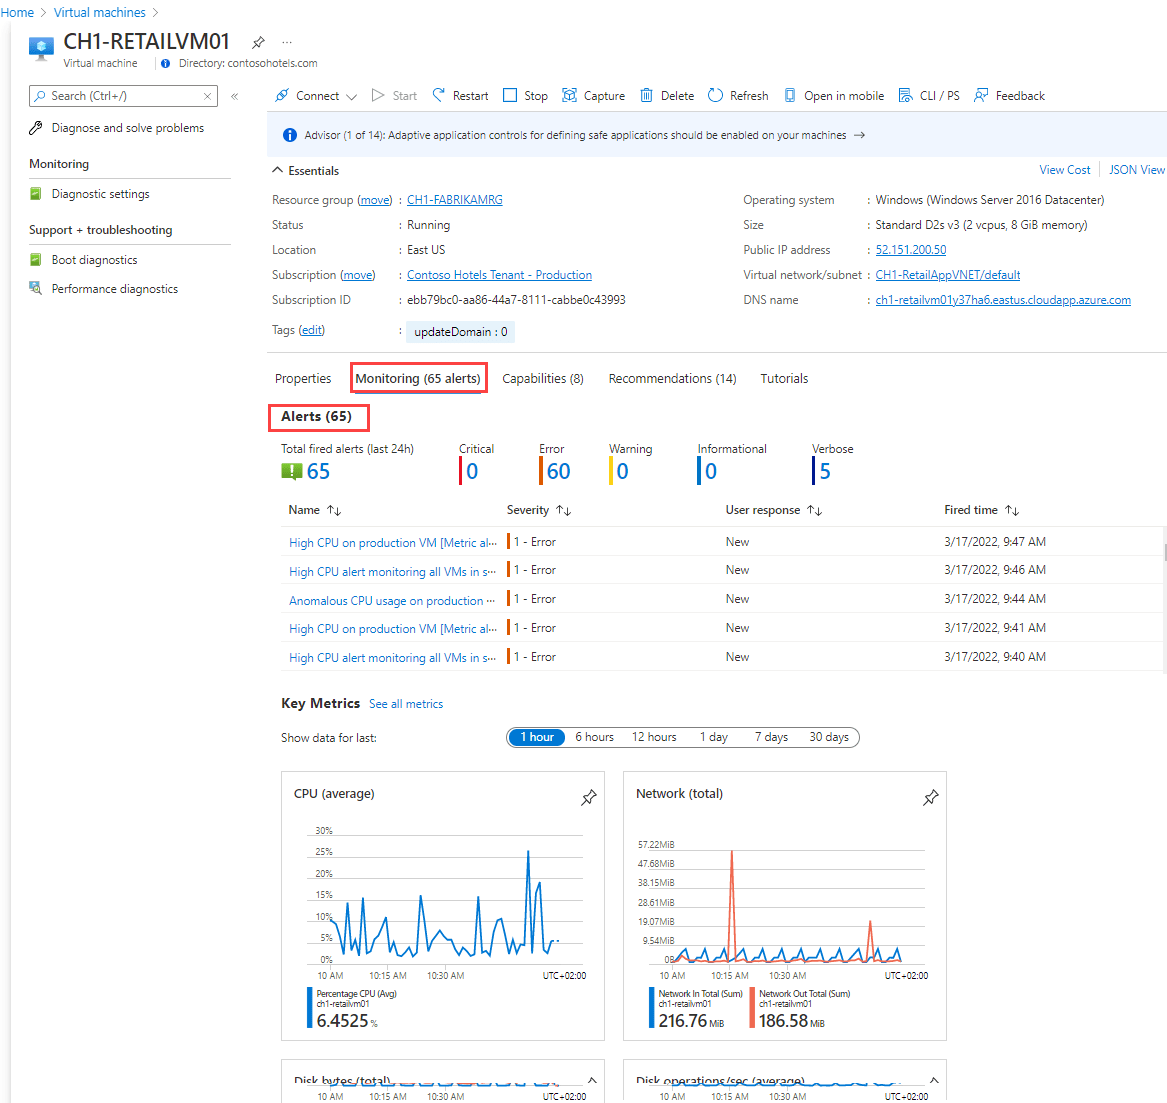
Task: Collapse the left navigation pane
Action: tap(234, 97)
